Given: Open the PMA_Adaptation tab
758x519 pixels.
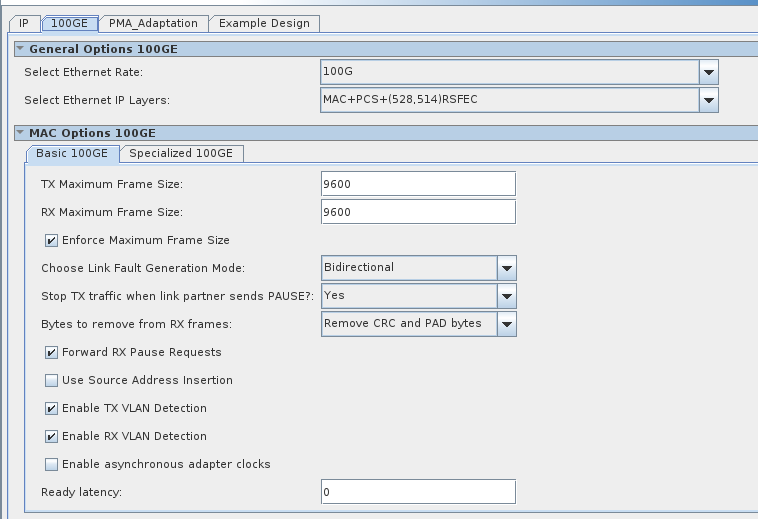Looking at the screenshot, I should pos(153,23).
